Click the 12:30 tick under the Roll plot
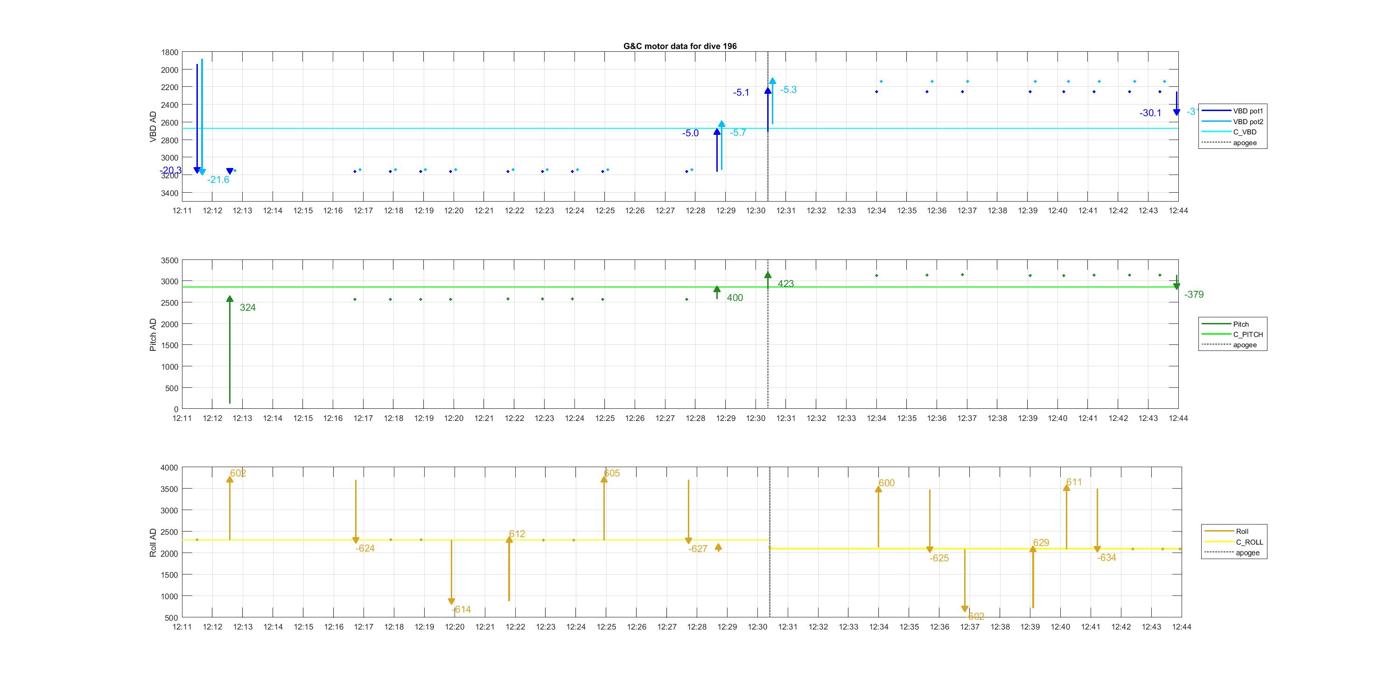 [759, 627]
